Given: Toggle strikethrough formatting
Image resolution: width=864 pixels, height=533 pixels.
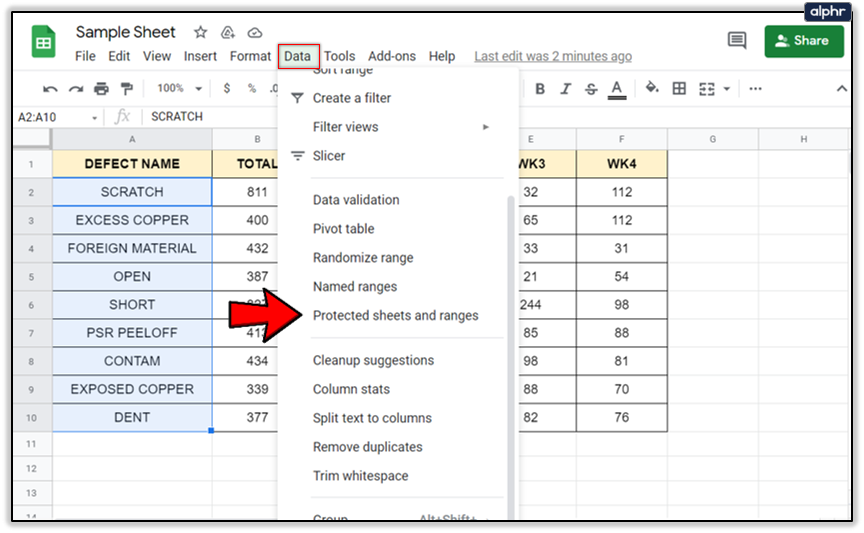Looking at the screenshot, I should pos(591,89).
